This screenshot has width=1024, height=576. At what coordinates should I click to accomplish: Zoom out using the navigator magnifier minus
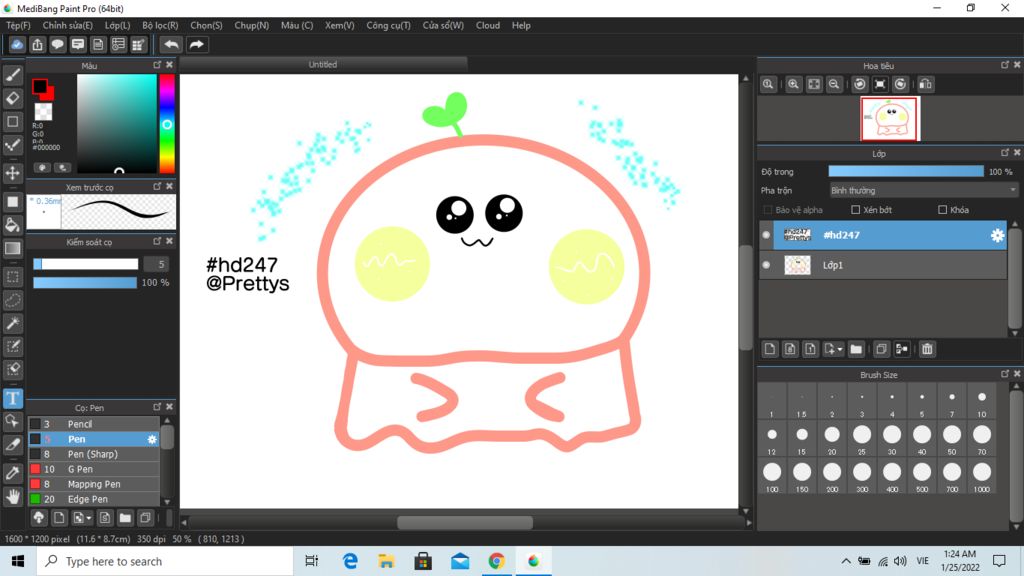coord(834,84)
